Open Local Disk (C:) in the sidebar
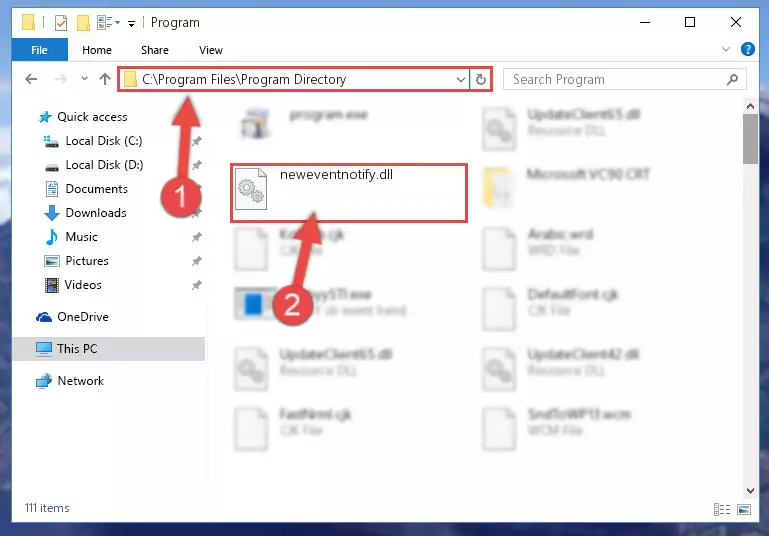 [x=103, y=141]
